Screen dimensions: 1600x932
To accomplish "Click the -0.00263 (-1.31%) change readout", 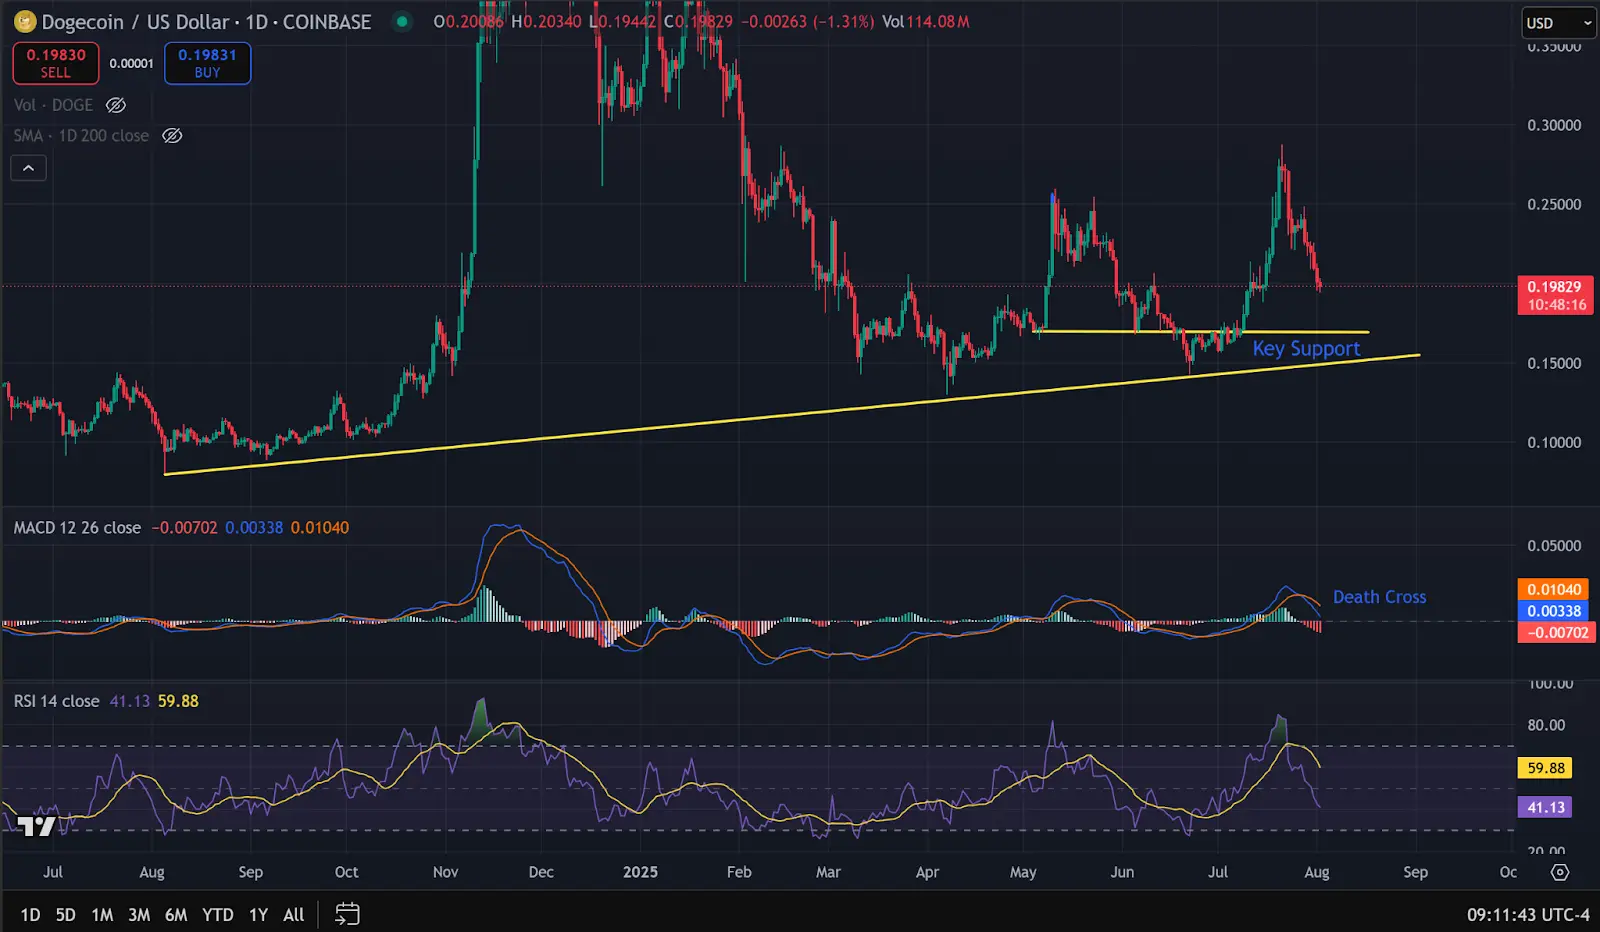I will click(807, 21).
